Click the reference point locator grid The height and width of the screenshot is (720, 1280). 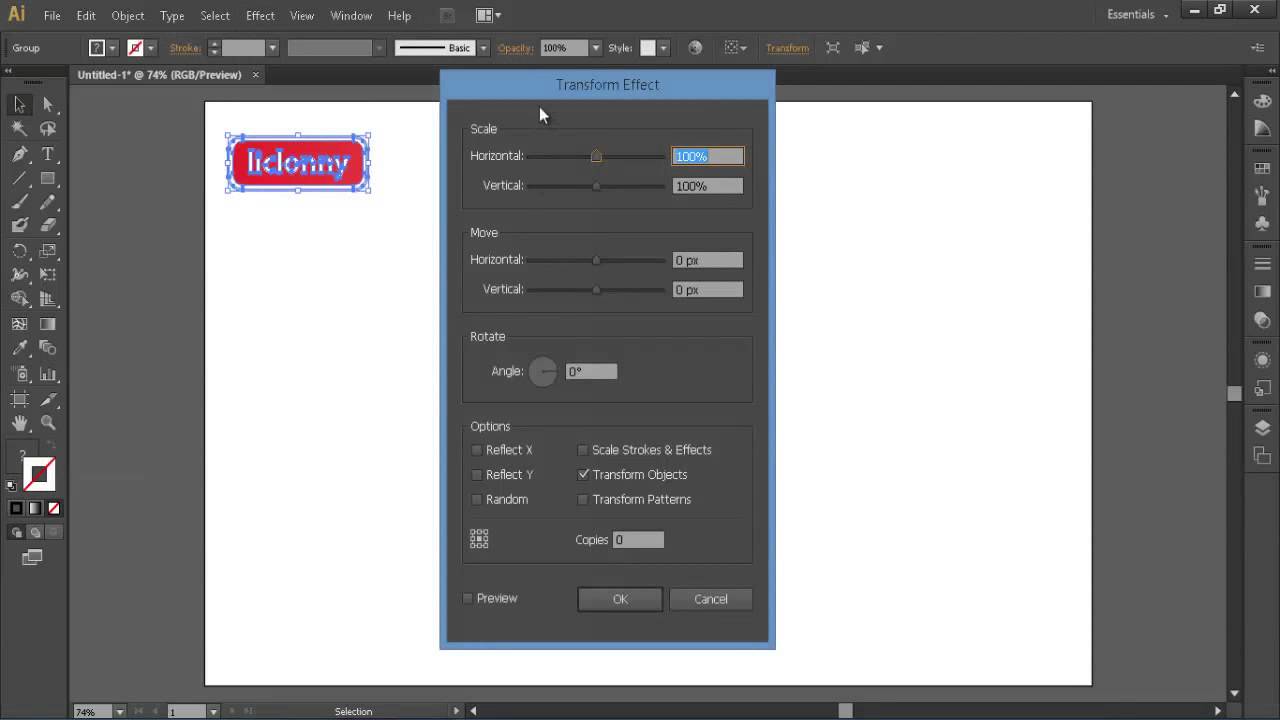click(x=479, y=539)
